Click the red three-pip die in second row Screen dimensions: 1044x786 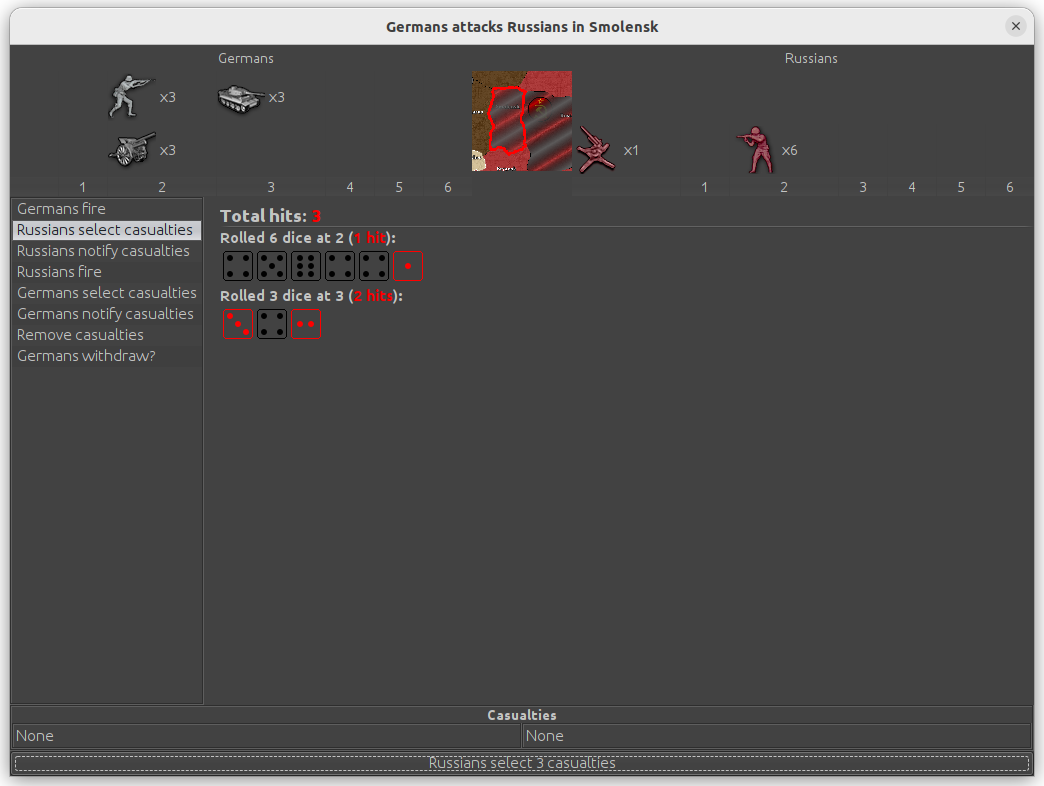(238, 324)
